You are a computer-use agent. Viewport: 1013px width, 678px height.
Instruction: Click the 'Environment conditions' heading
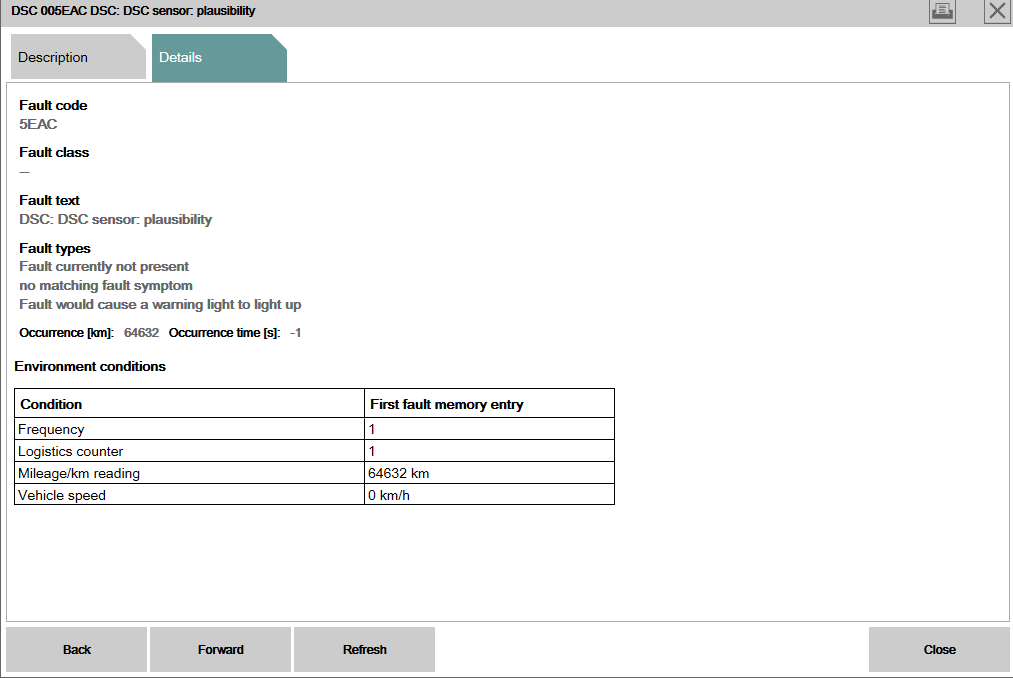[x=90, y=366]
